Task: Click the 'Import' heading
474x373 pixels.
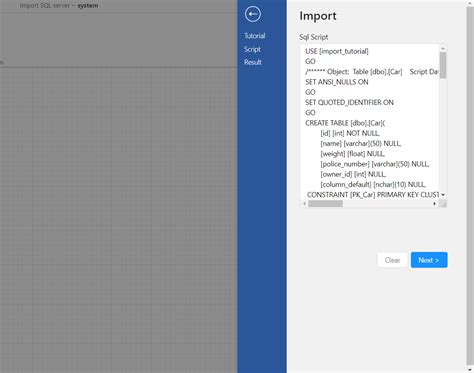Action: 318,16
